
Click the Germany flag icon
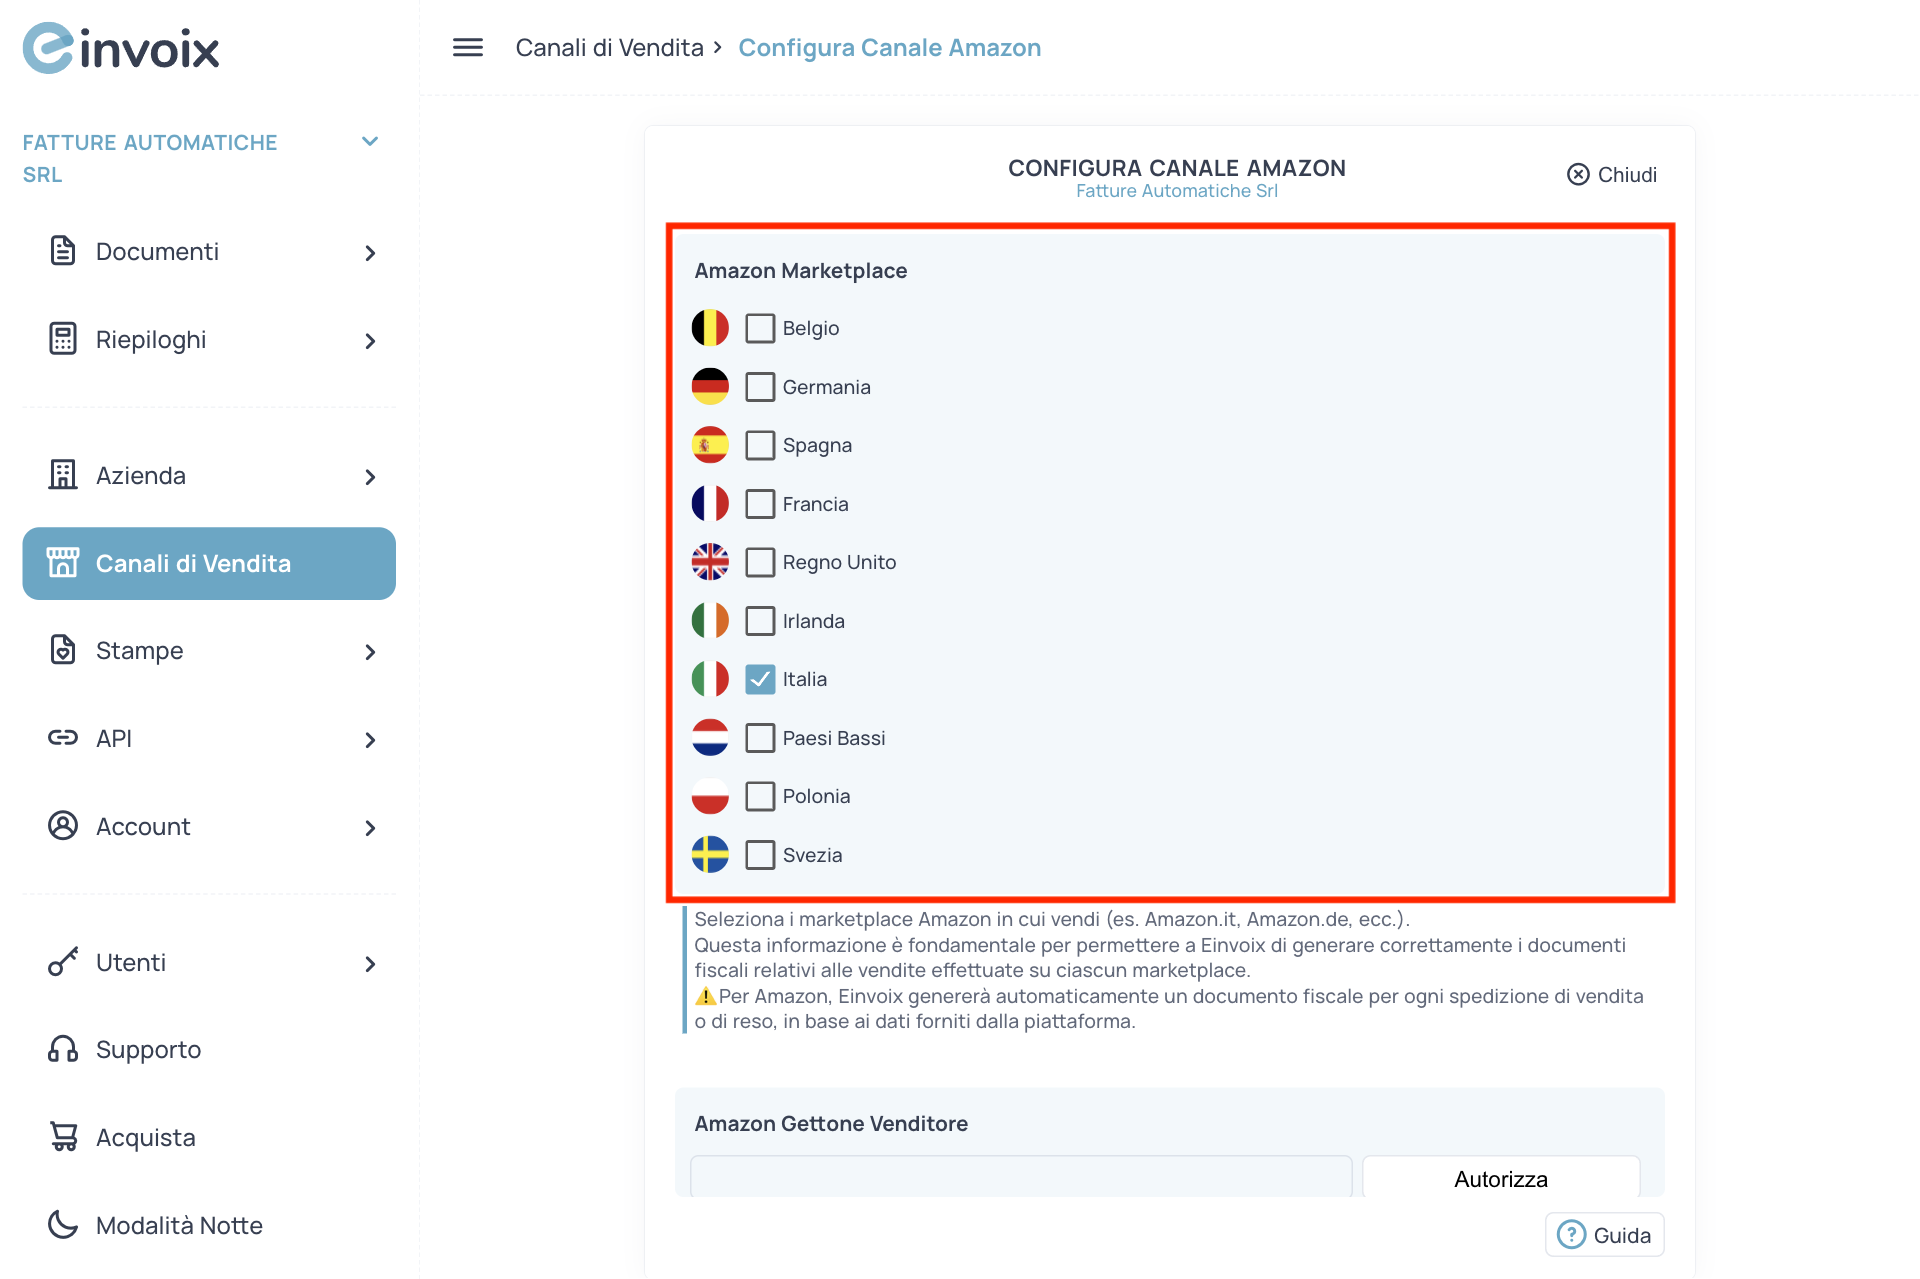(x=710, y=386)
